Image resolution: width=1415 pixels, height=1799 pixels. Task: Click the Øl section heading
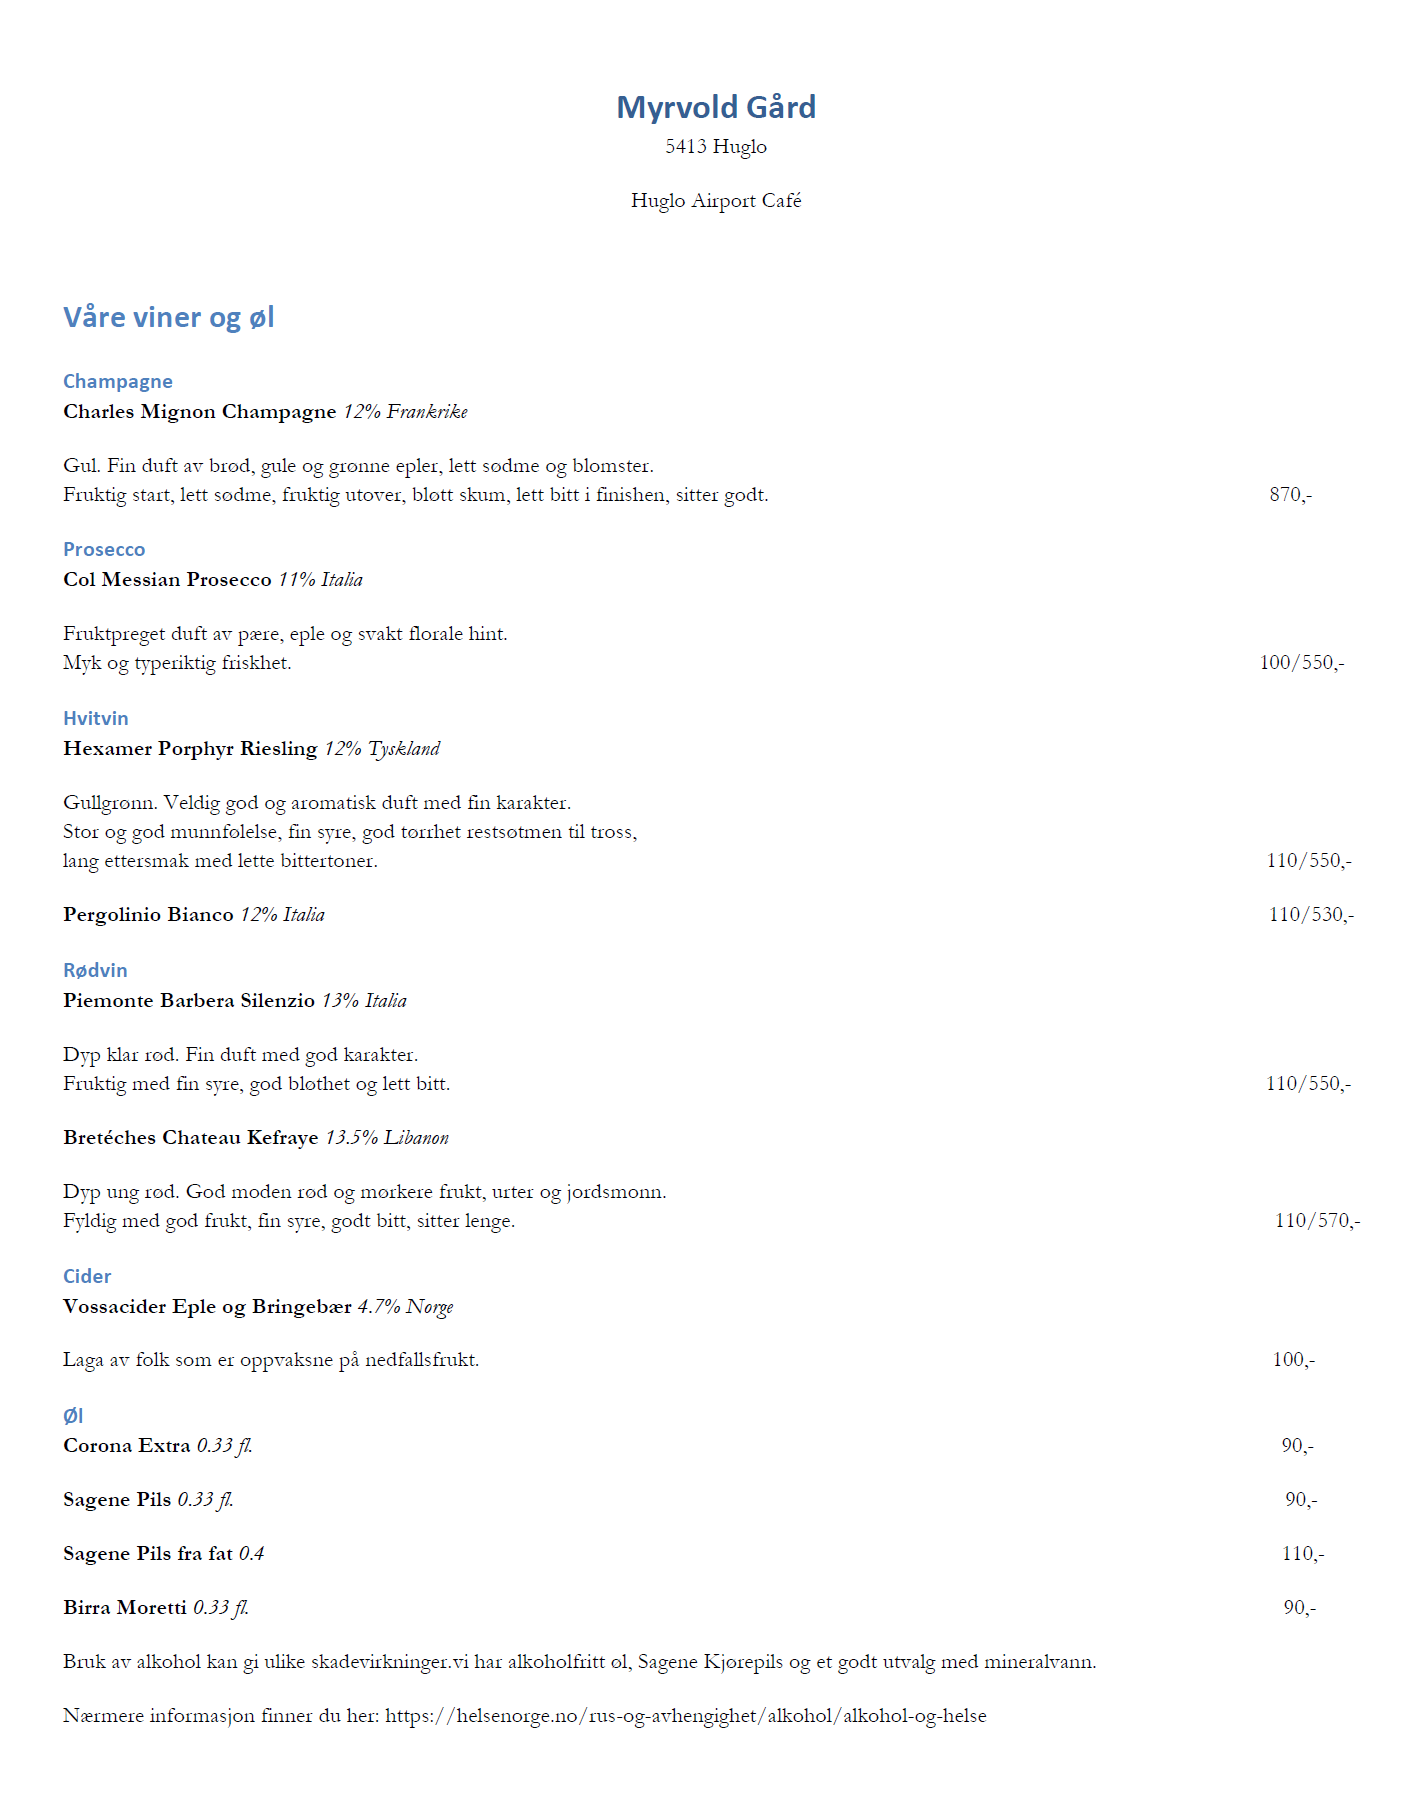[x=73, y=1416]
